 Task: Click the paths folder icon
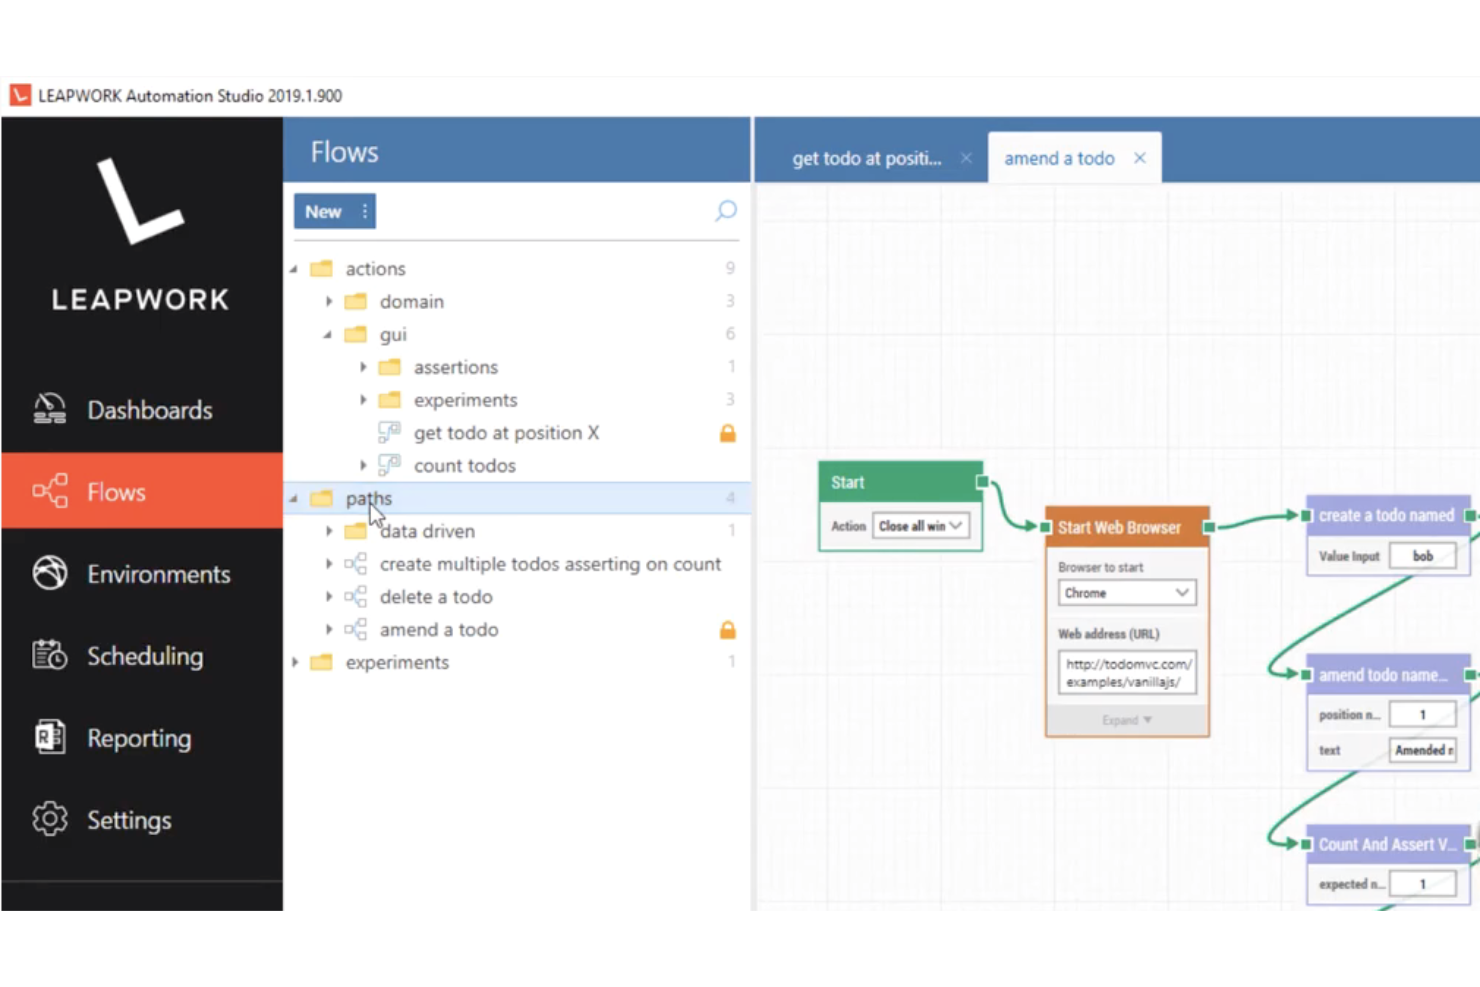pos(321,498)
